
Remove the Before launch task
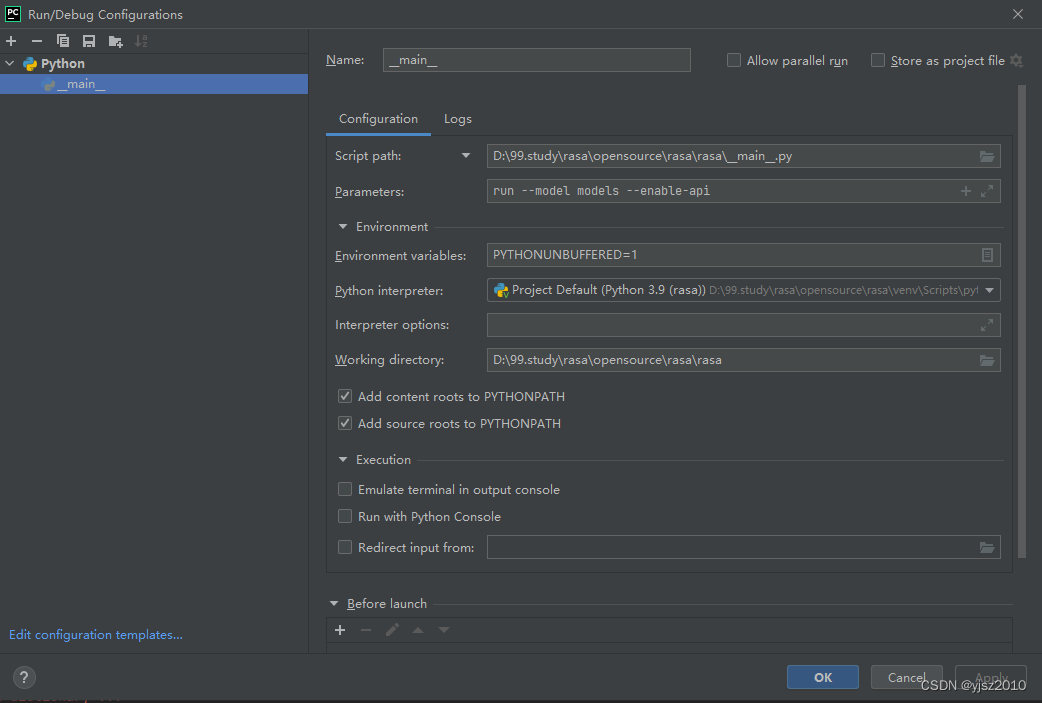[365, 630]
